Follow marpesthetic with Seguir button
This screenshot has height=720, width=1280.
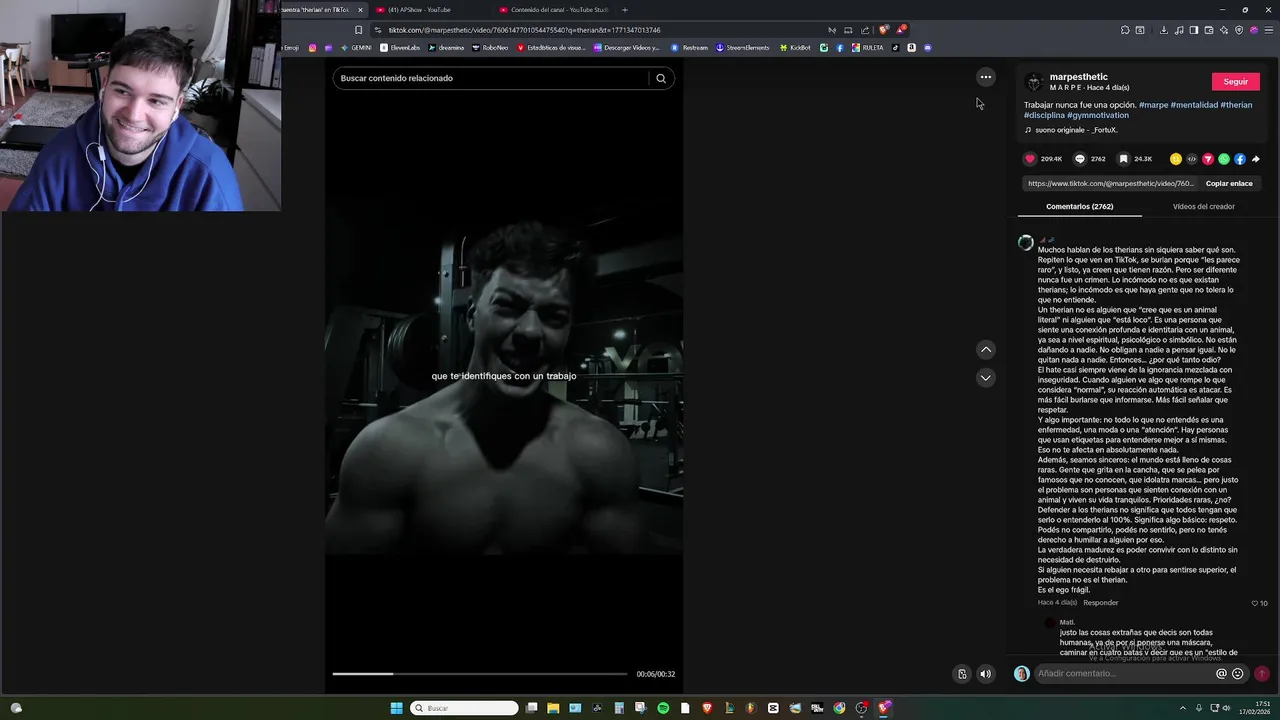pyautogui.click(x=1236, y=81)
